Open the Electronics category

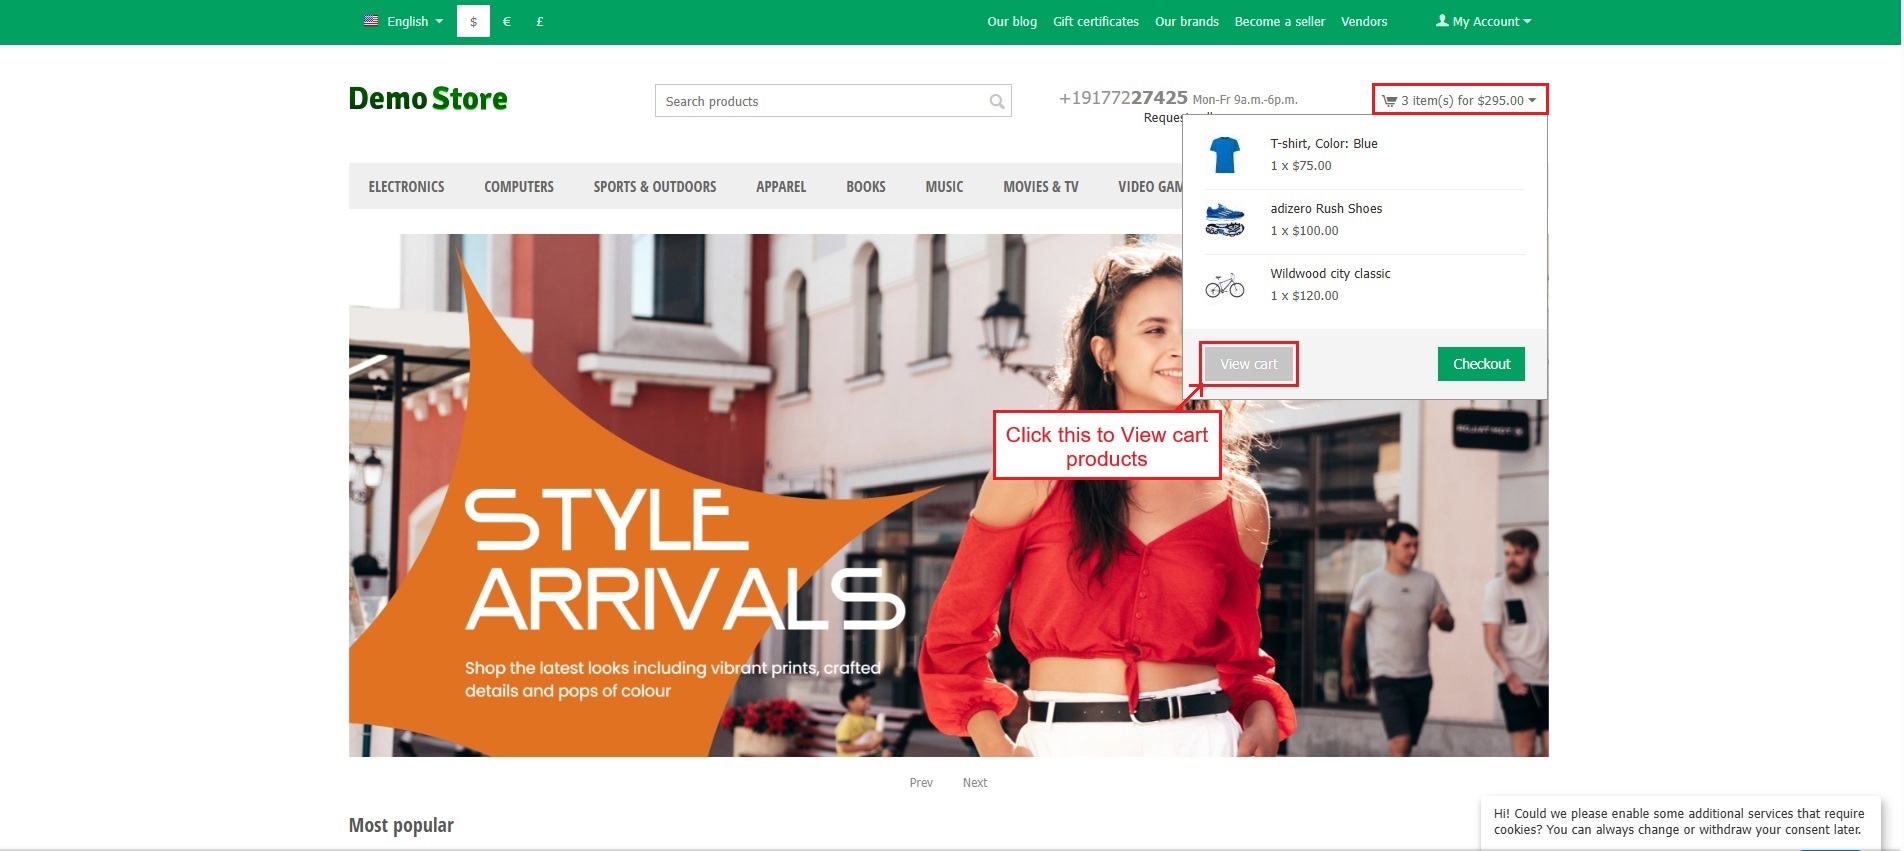tap(406, 187)
